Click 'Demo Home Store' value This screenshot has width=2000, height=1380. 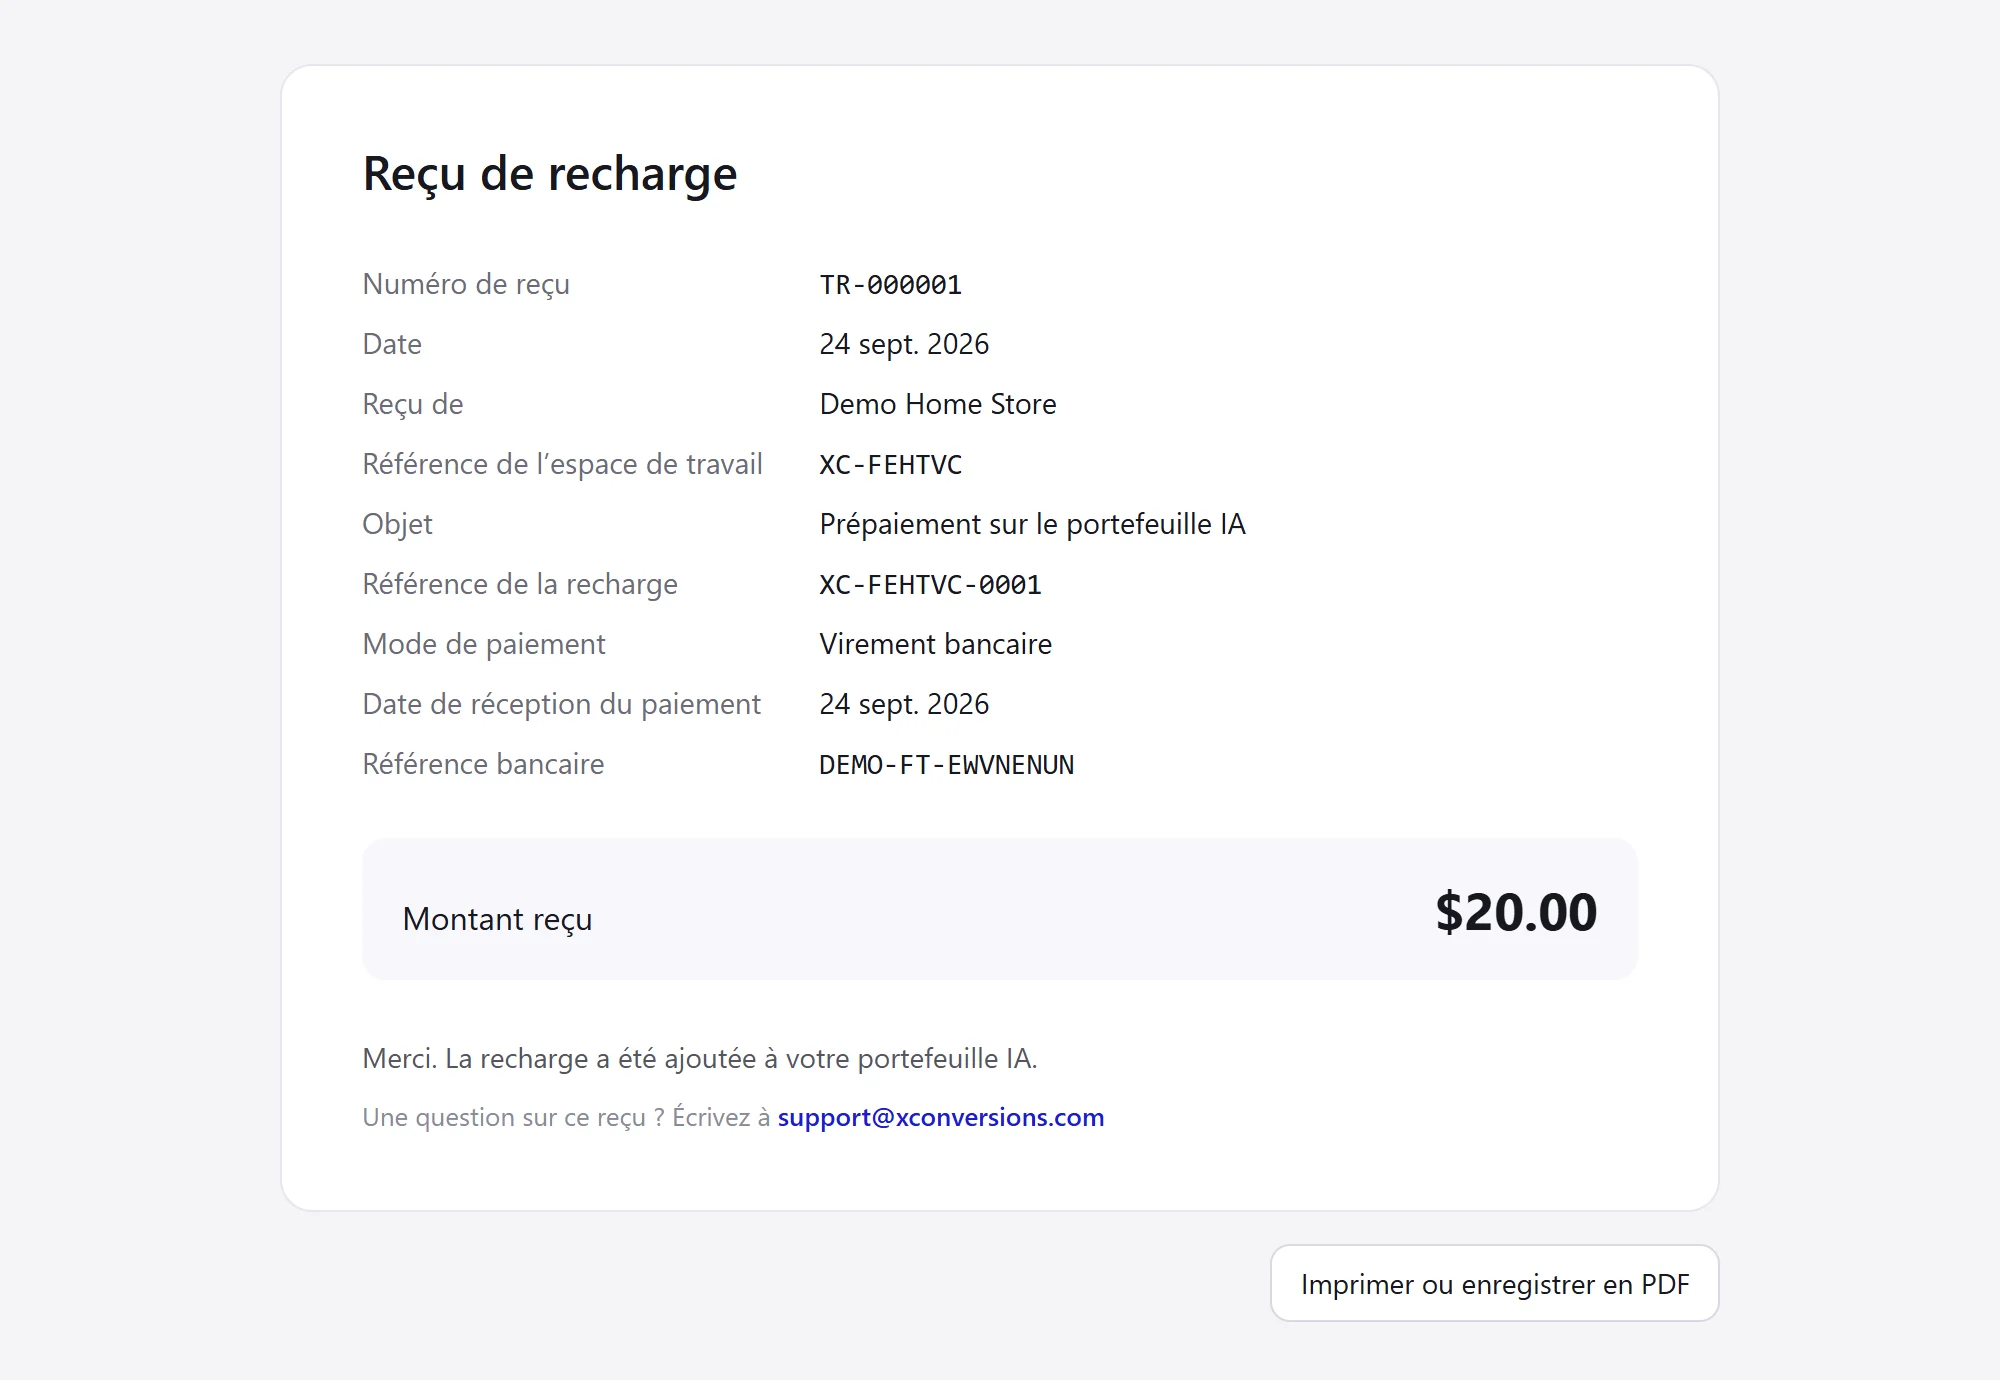(938, 404)
